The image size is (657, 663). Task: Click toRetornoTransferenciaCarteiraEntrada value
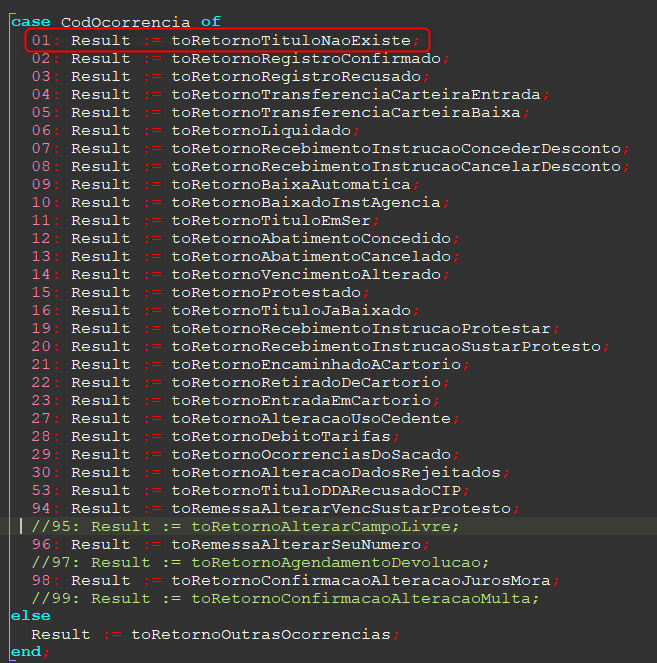(356, 94)
